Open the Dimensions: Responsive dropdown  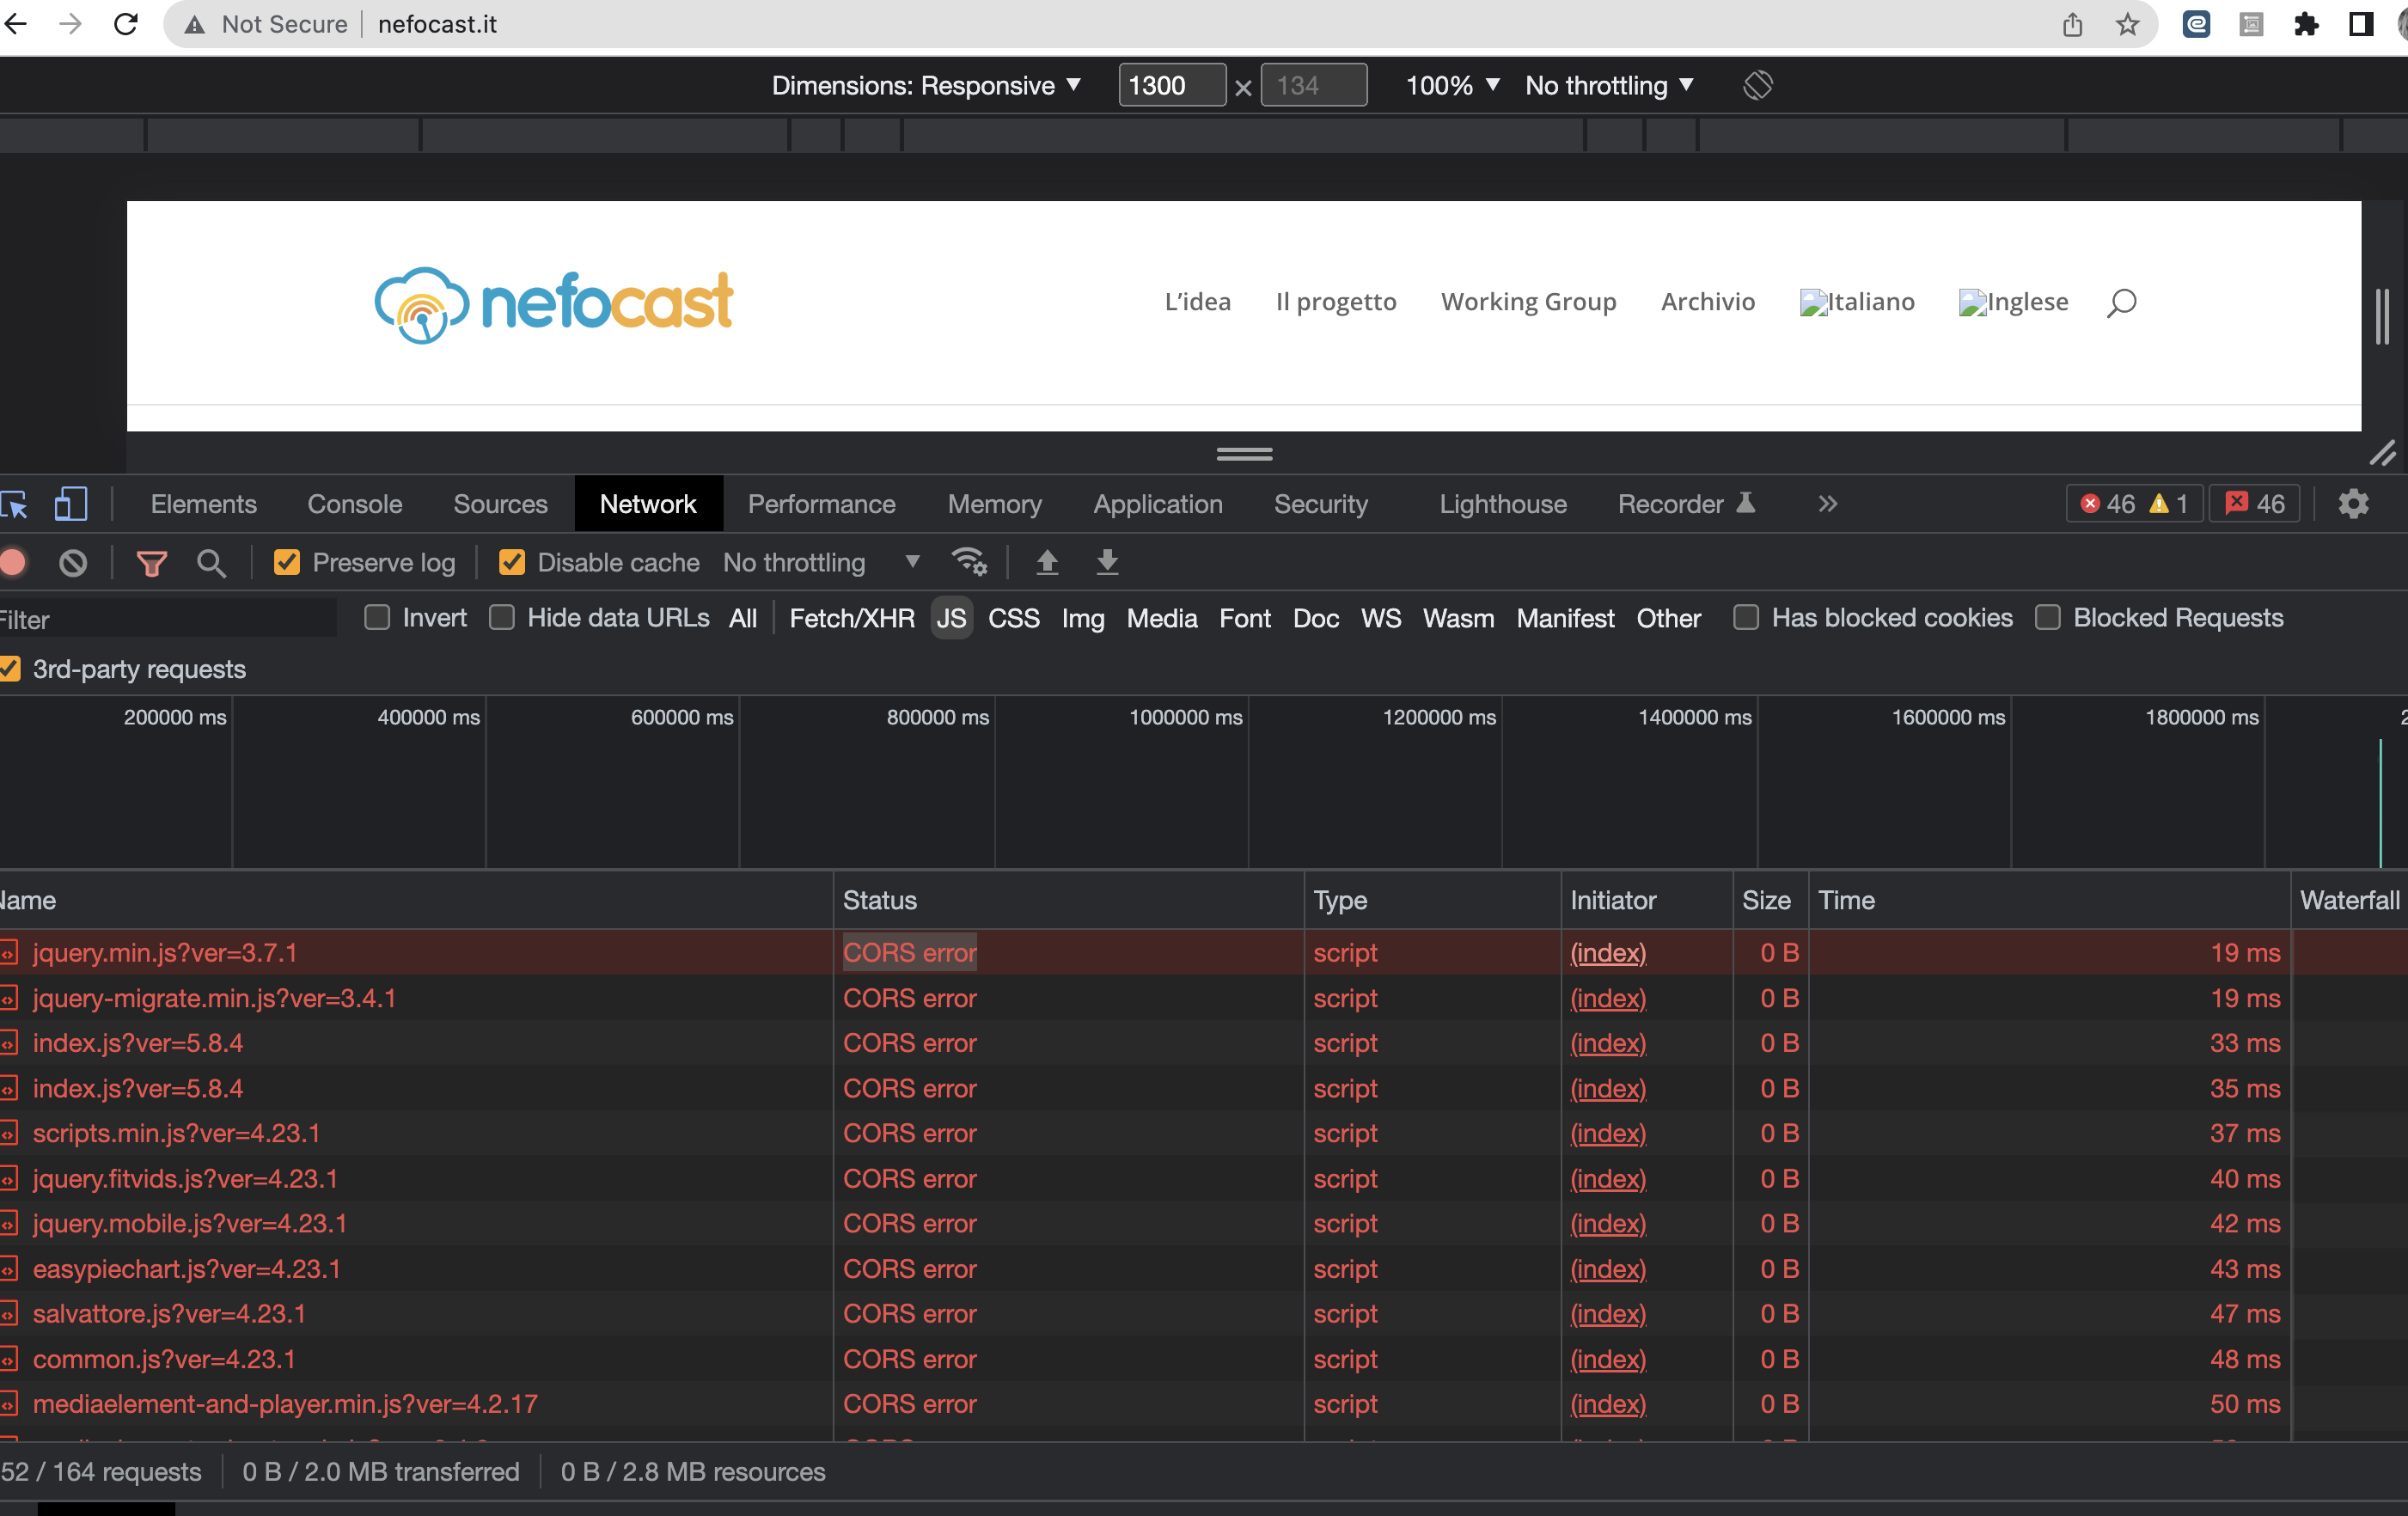[926, 86]
